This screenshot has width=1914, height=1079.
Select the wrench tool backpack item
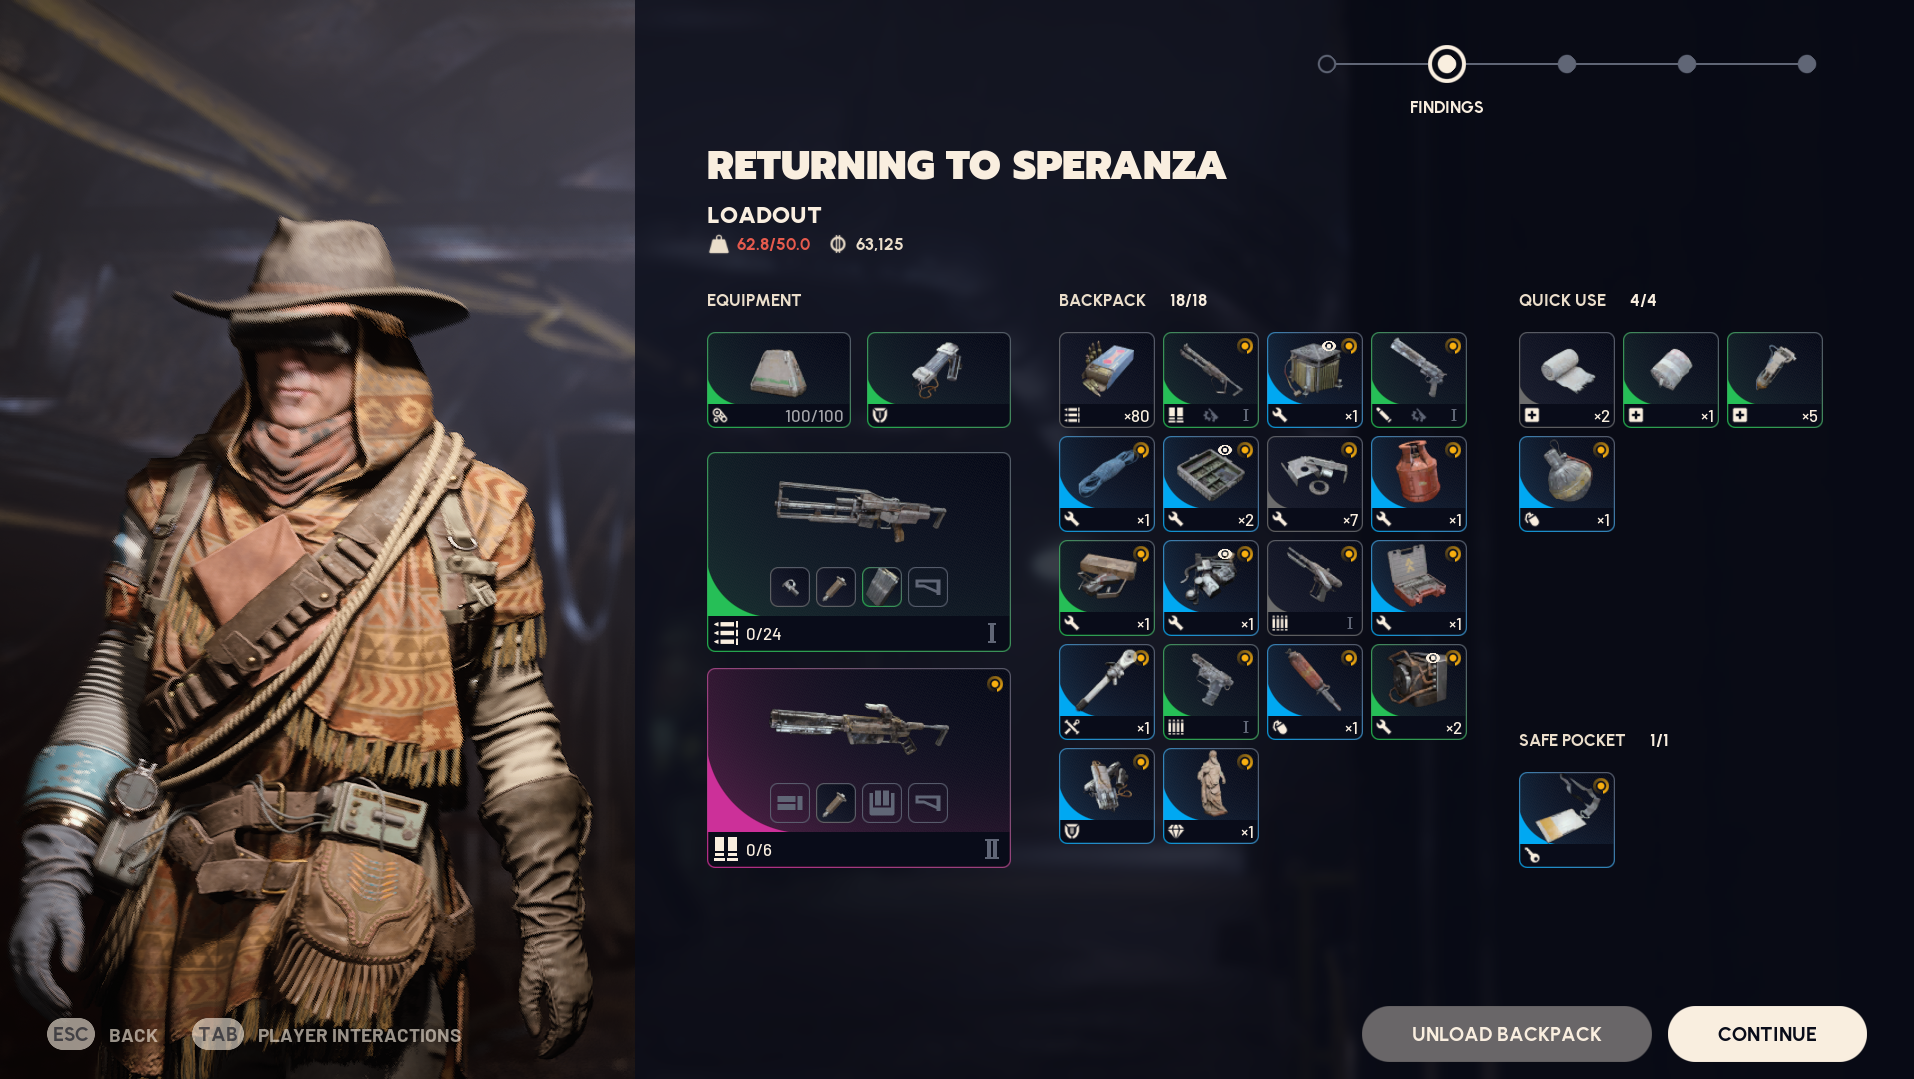[1106, 692]
